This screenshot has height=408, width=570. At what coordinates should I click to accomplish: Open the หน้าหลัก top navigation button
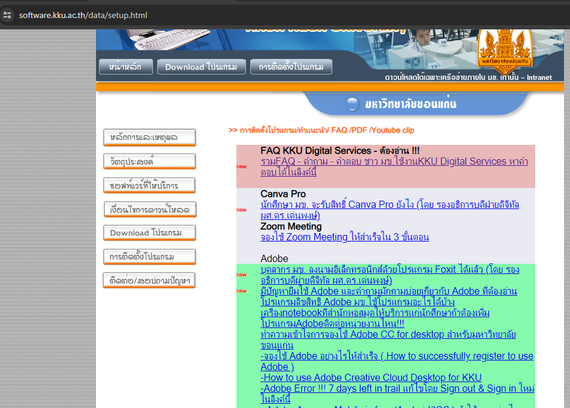click(x=125, y=67)
